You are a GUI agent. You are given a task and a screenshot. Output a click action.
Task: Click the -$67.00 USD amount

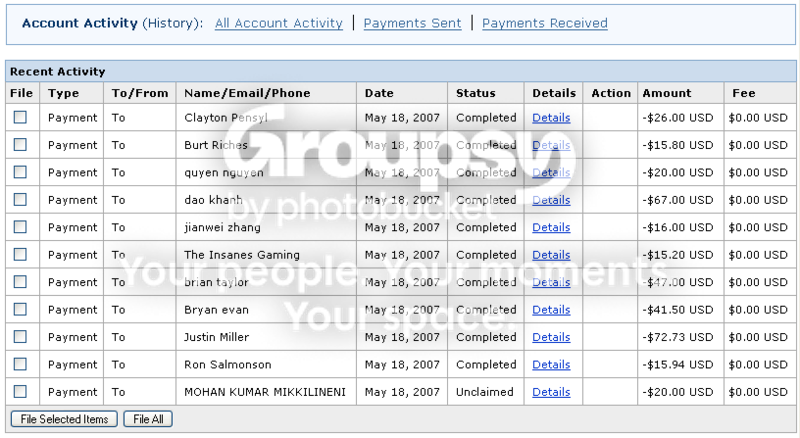(x=678, y=200)
